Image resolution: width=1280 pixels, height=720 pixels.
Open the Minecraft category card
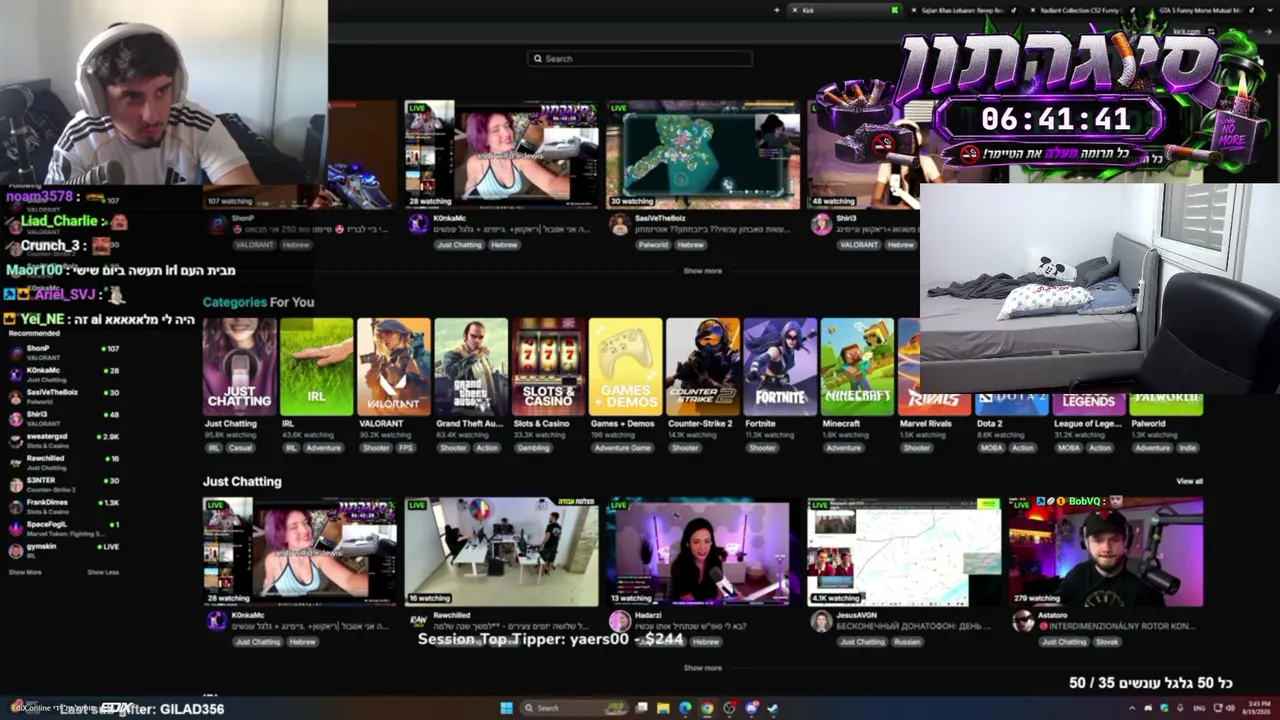pyautogui.click(x=857, y=367)
